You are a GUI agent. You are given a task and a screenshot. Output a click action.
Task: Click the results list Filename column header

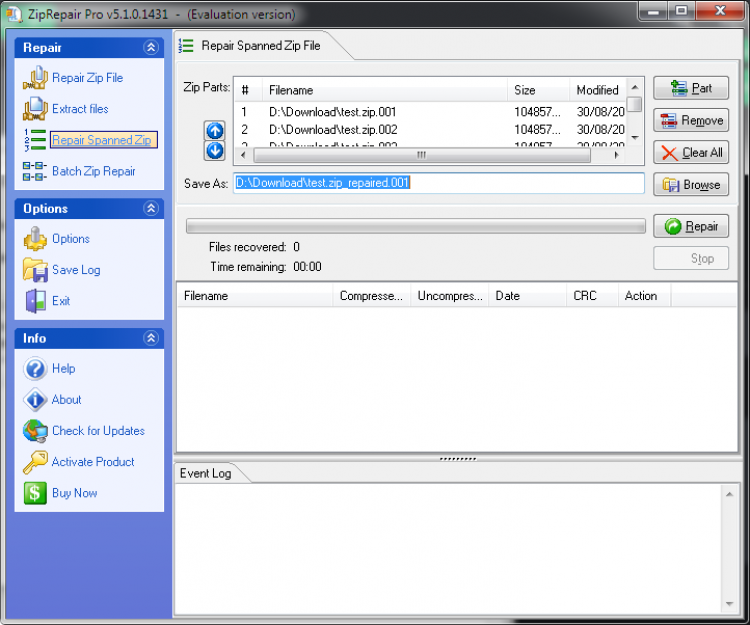coord(255,296)
